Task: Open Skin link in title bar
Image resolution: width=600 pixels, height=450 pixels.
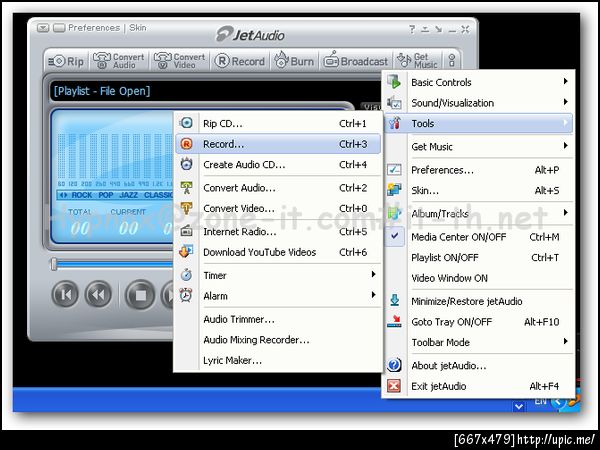Action: click(x=138, y=28)
